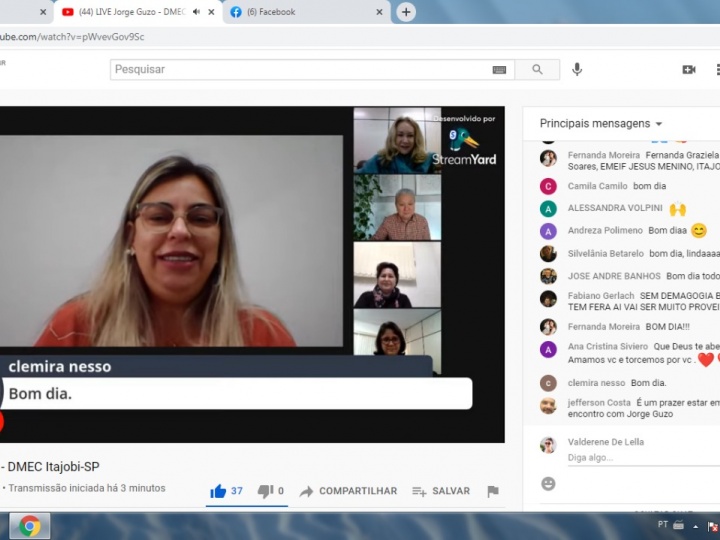Select the LIVE Jorge Guzo tab
The width and height of the screenshot is (720, 540).
130,12
